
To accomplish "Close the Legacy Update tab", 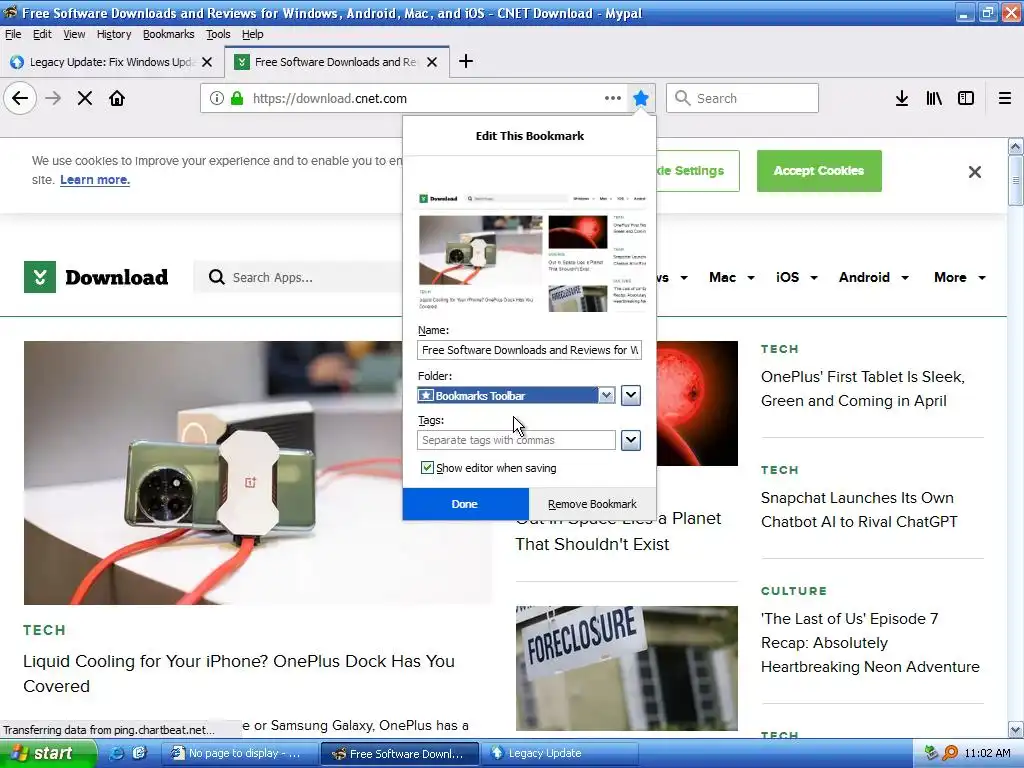I will [207, 62].
